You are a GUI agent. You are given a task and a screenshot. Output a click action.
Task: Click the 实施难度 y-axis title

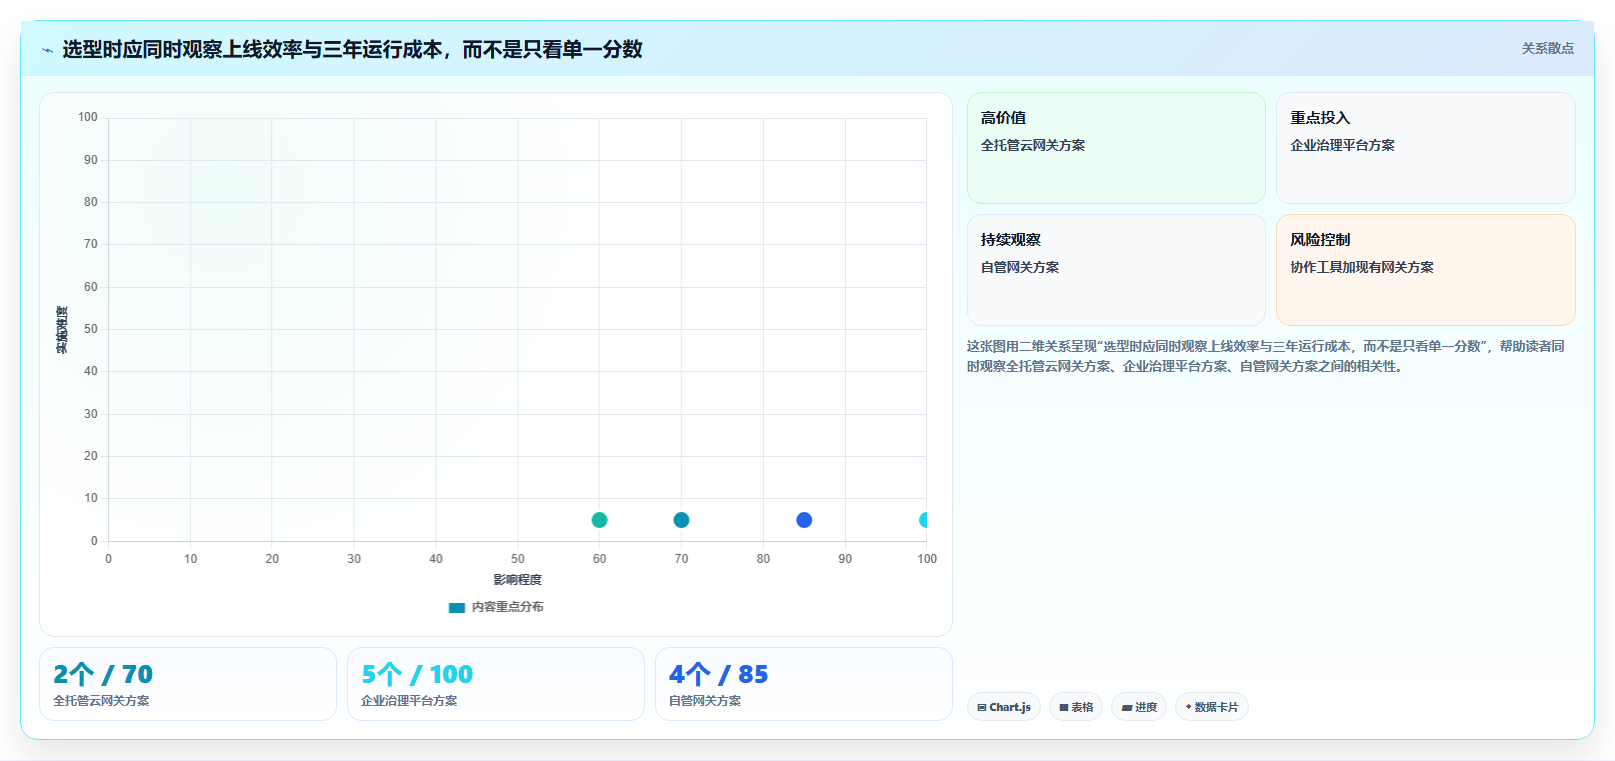tap(62, 330)
